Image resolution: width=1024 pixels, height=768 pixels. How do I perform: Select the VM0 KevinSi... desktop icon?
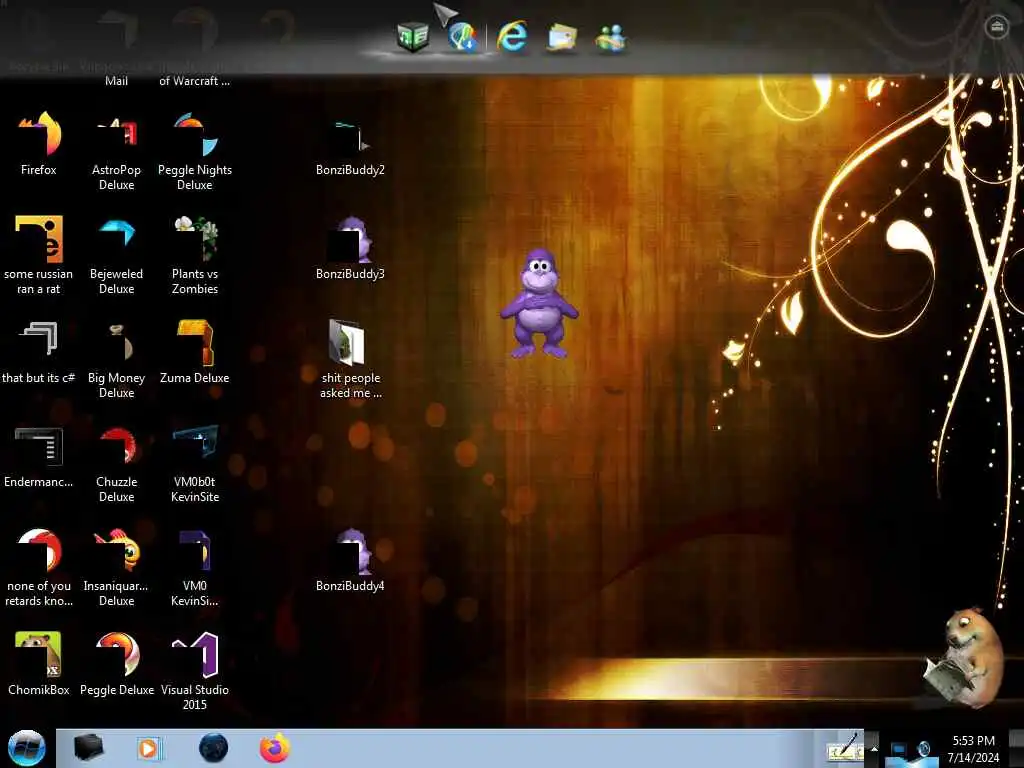coord(195,567)
